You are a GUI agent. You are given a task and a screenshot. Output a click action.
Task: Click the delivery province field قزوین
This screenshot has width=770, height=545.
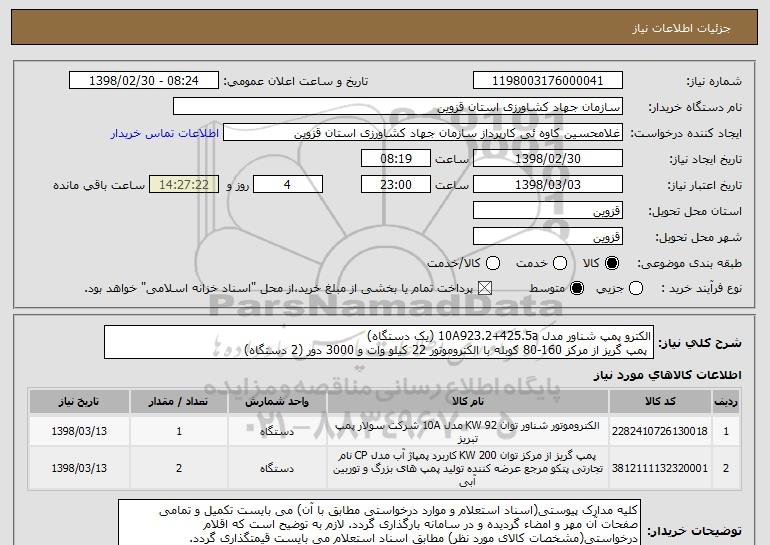[548, 211]
